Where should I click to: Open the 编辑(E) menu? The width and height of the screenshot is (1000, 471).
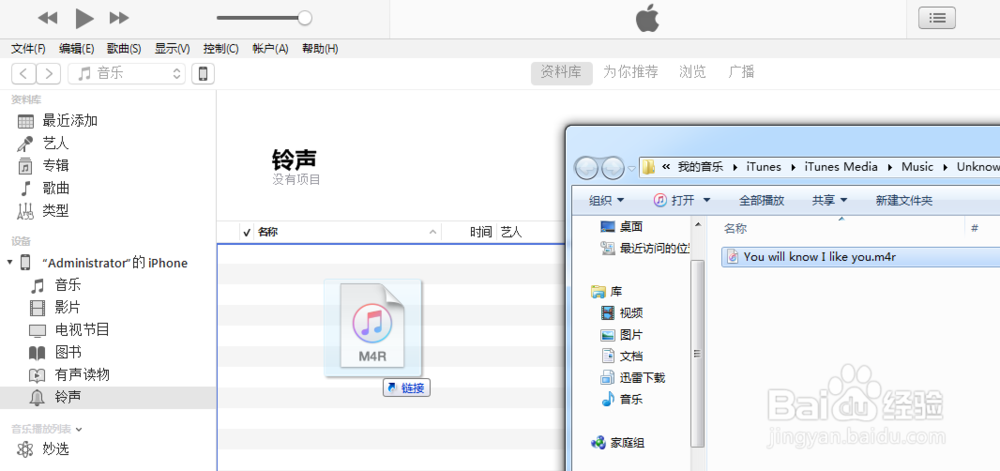pyautogui.click(x=77, y=48)
